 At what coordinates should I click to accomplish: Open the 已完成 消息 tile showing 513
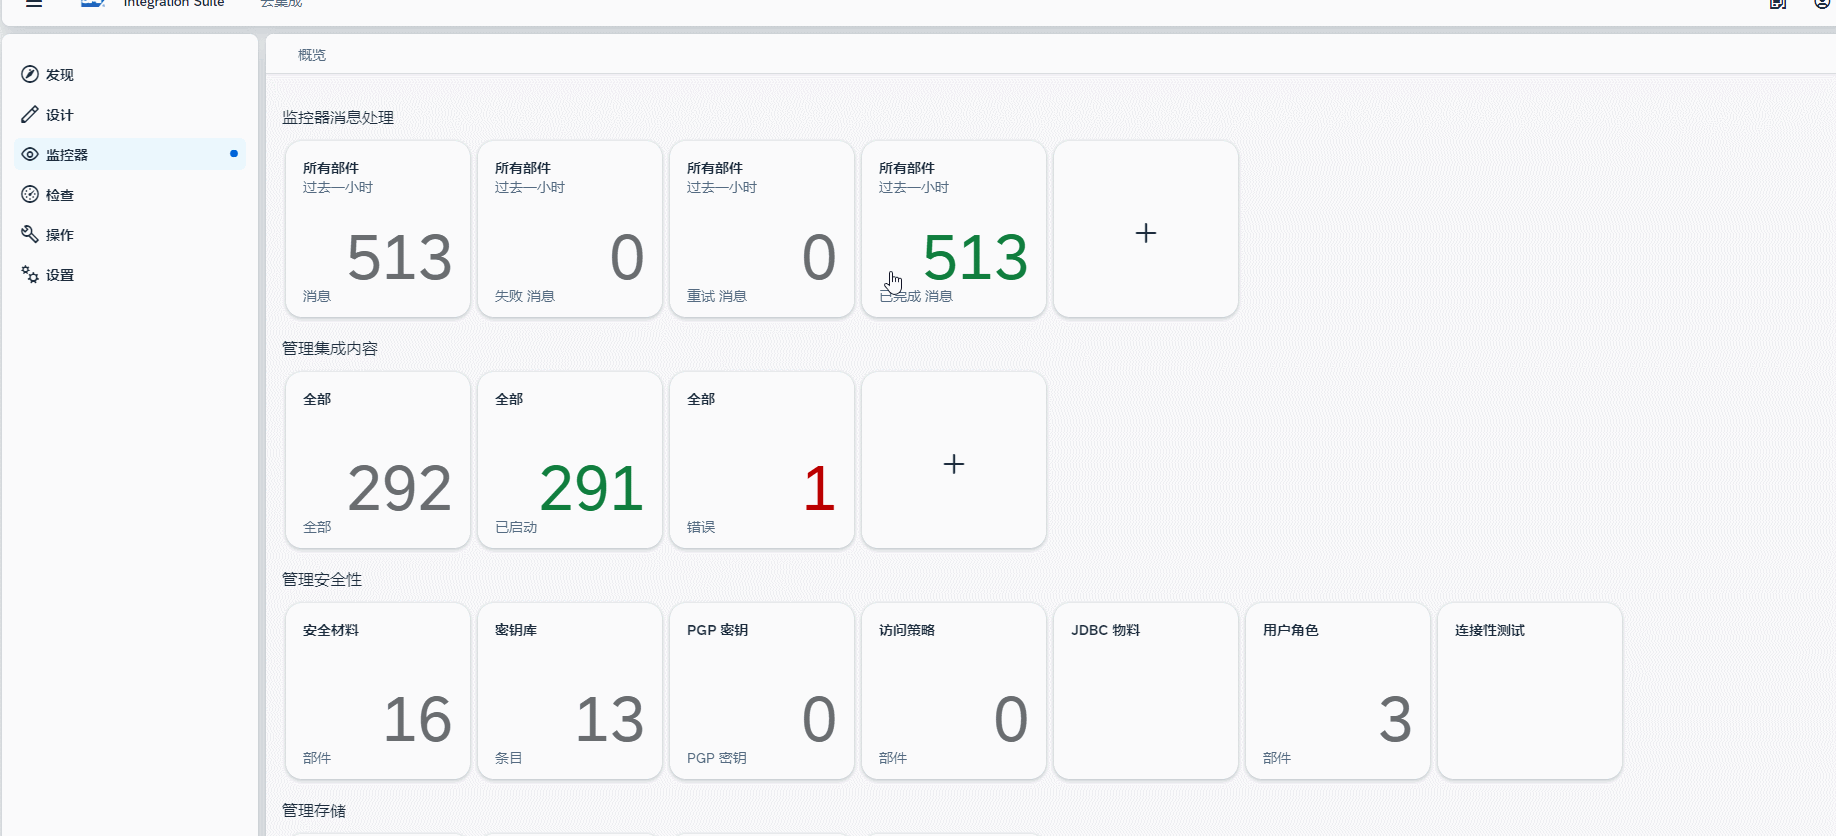pos(953,230)
